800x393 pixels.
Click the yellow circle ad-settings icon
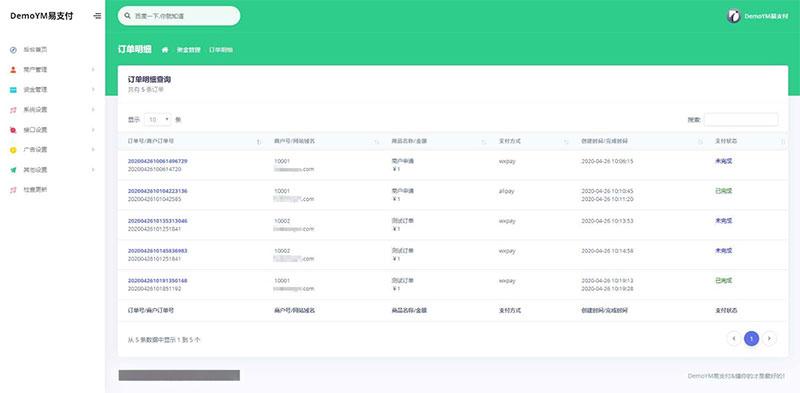tap(13, 150)
